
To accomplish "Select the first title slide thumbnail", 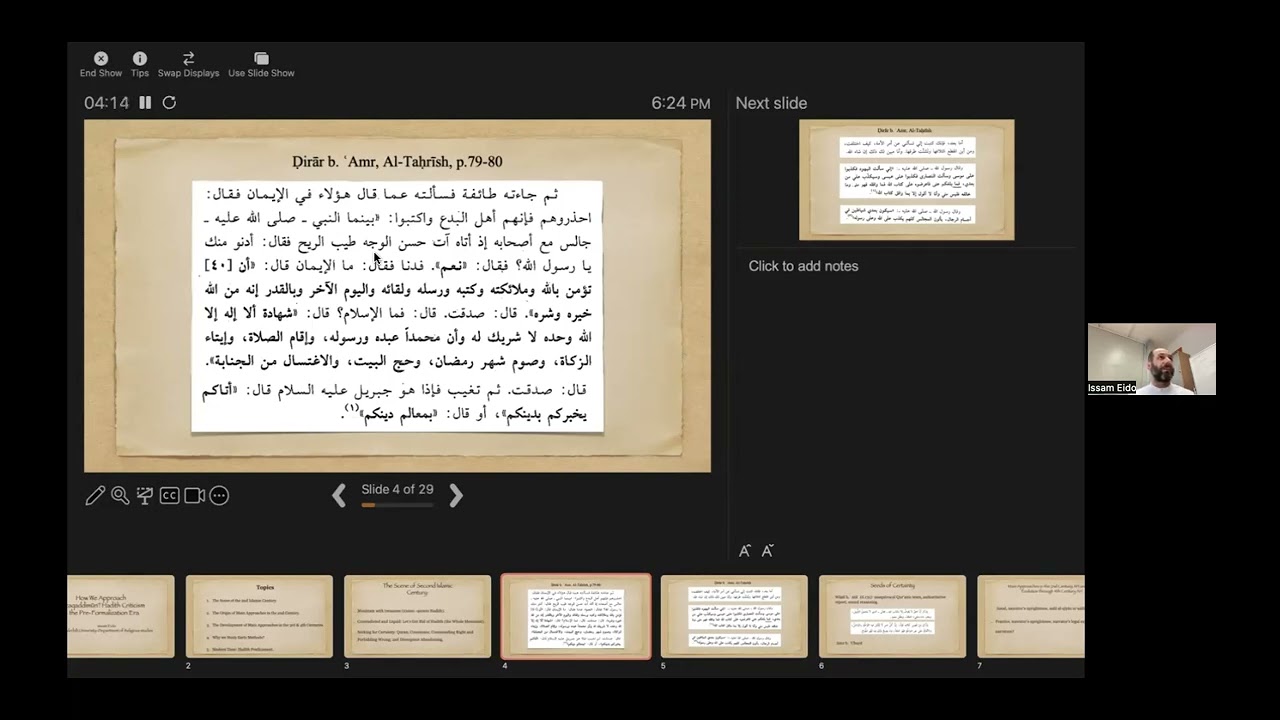I will [x=121, y=616].
